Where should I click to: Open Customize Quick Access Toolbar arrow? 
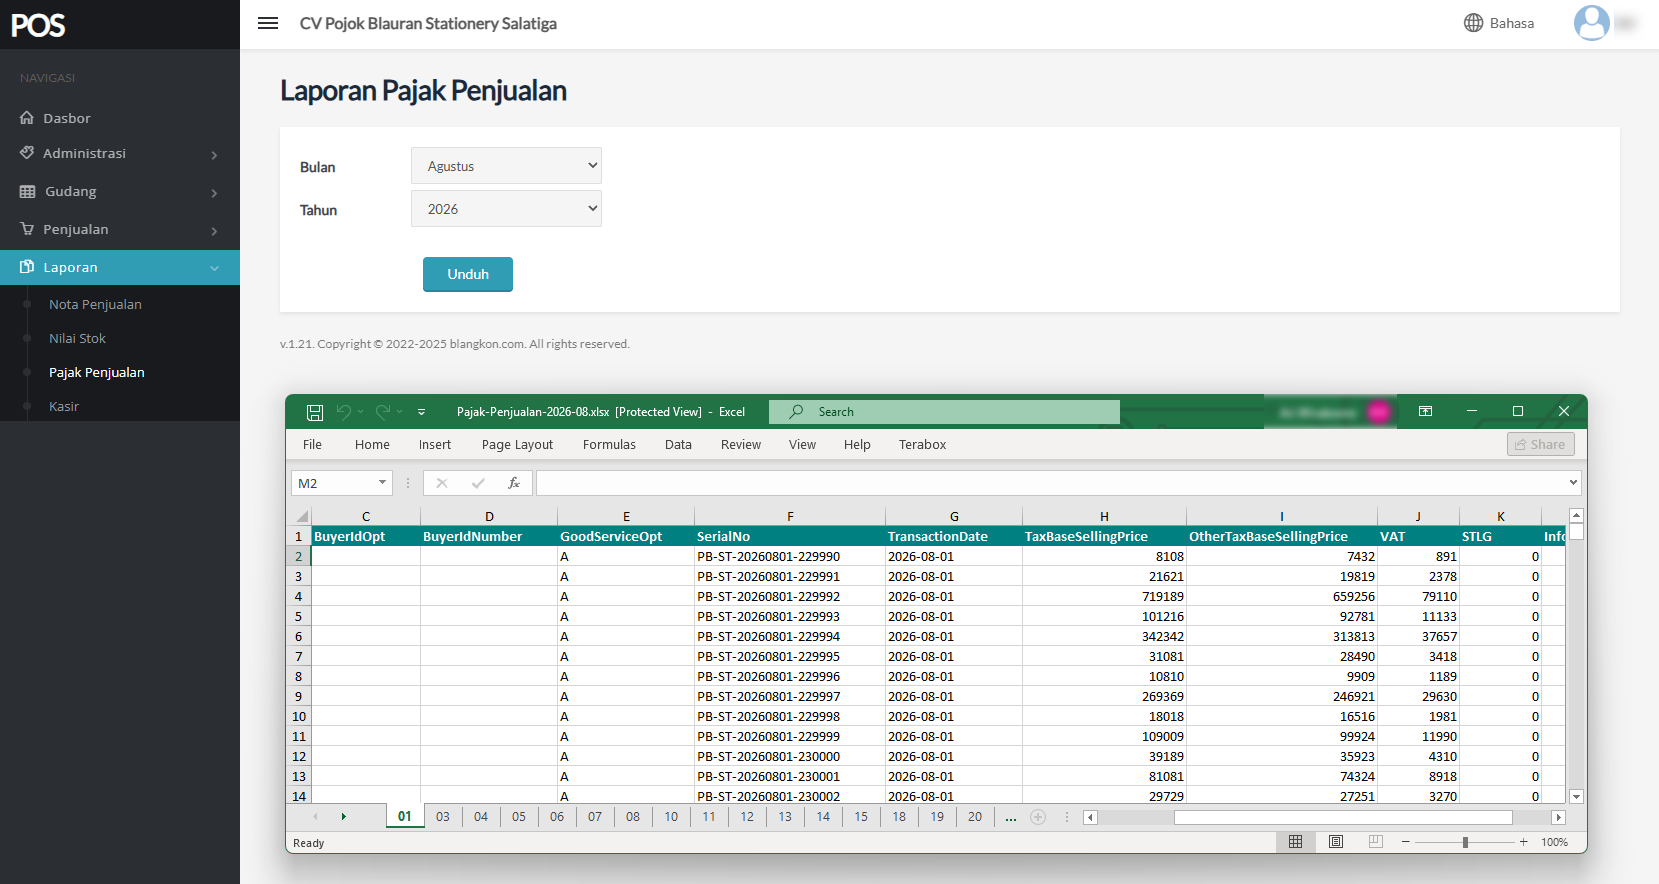tap(422, 412)
